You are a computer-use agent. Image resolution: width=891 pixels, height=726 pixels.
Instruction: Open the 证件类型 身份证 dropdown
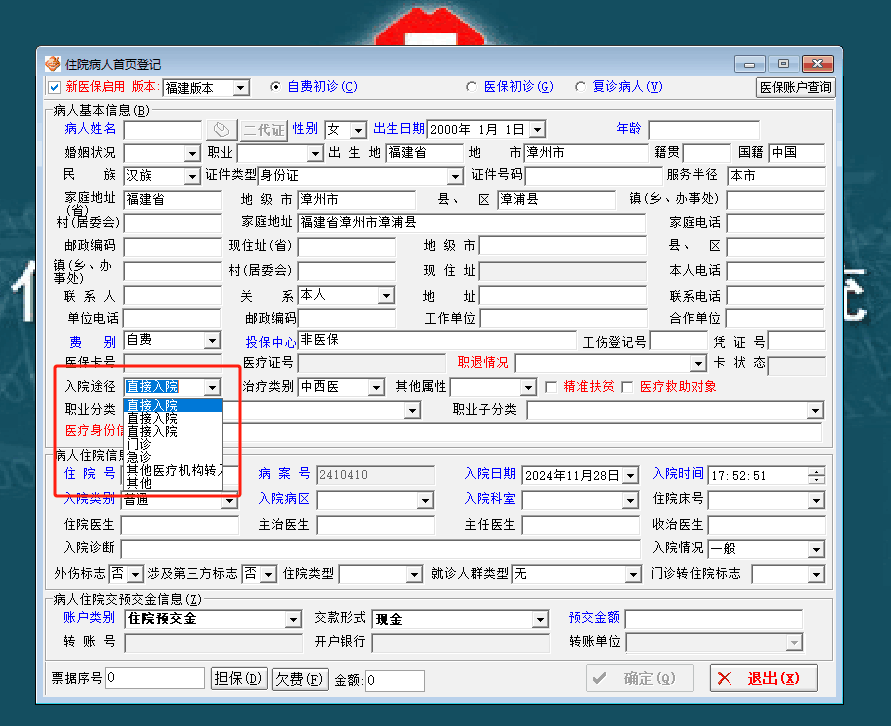tap(455, 177)
